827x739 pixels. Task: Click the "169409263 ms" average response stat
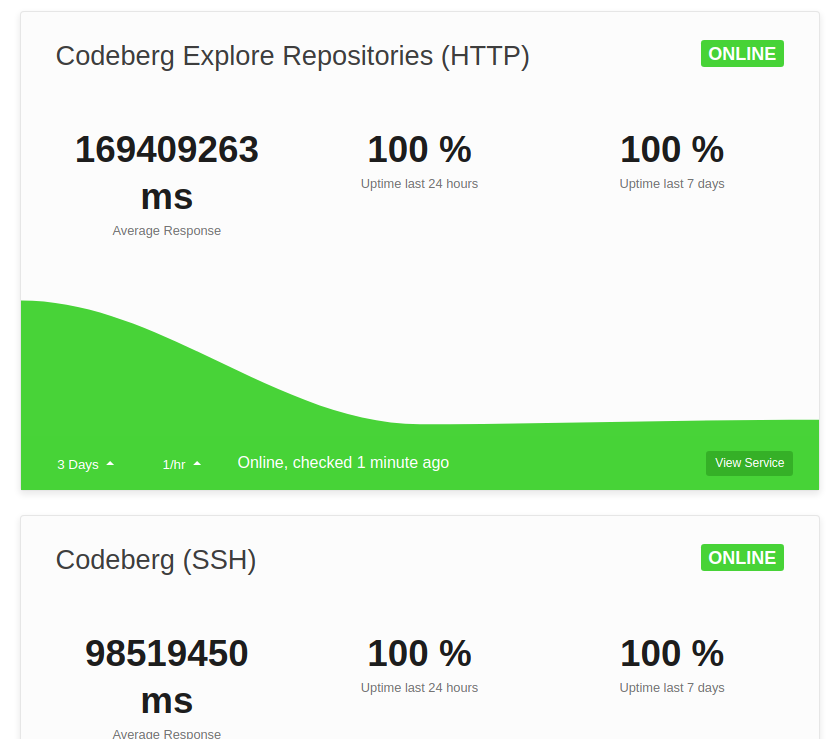[167, 172]
